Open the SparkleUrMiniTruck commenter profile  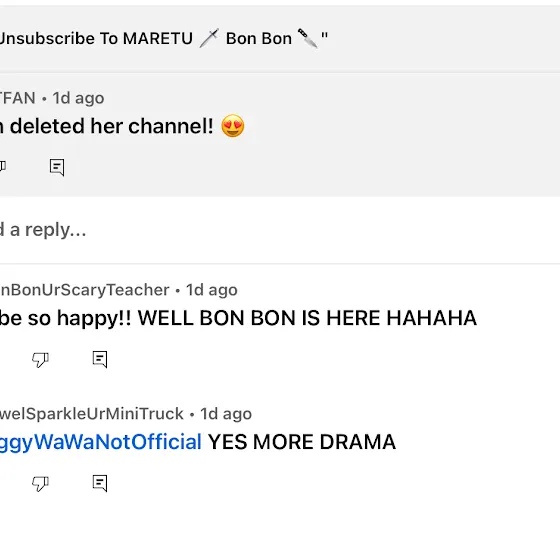[92, 414]
